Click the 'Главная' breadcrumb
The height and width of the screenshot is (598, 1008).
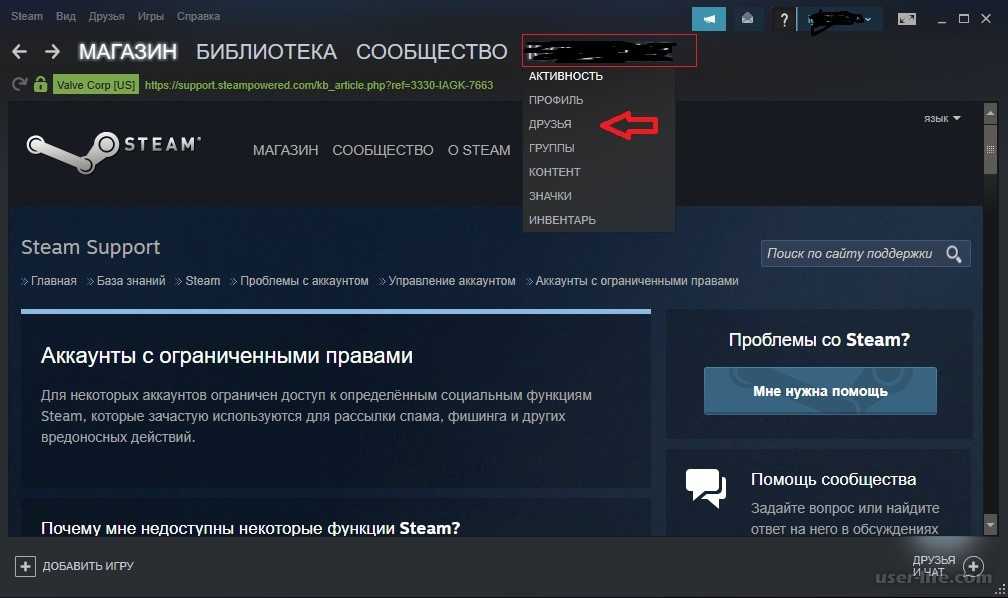point(53,281)
